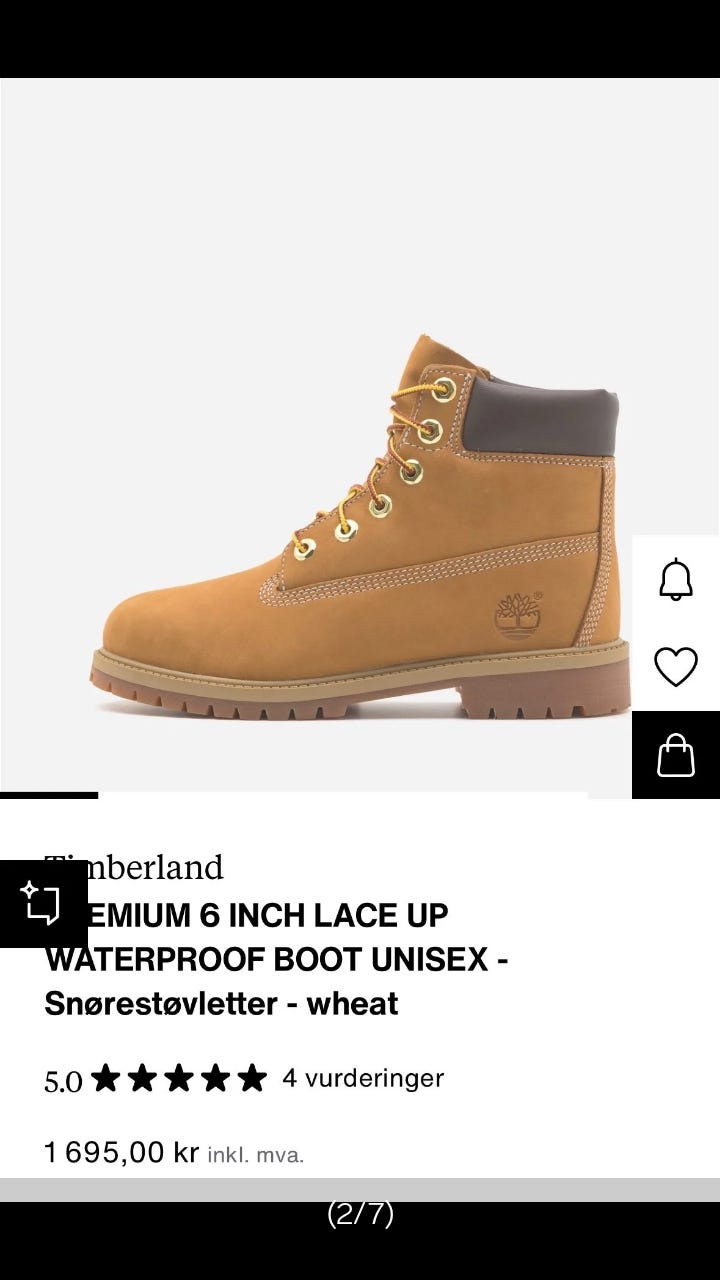The image size is (720, 1280).
Task: Click the white part of carousel progress bar
Action: pyautogui.click(x=343, y=796)
